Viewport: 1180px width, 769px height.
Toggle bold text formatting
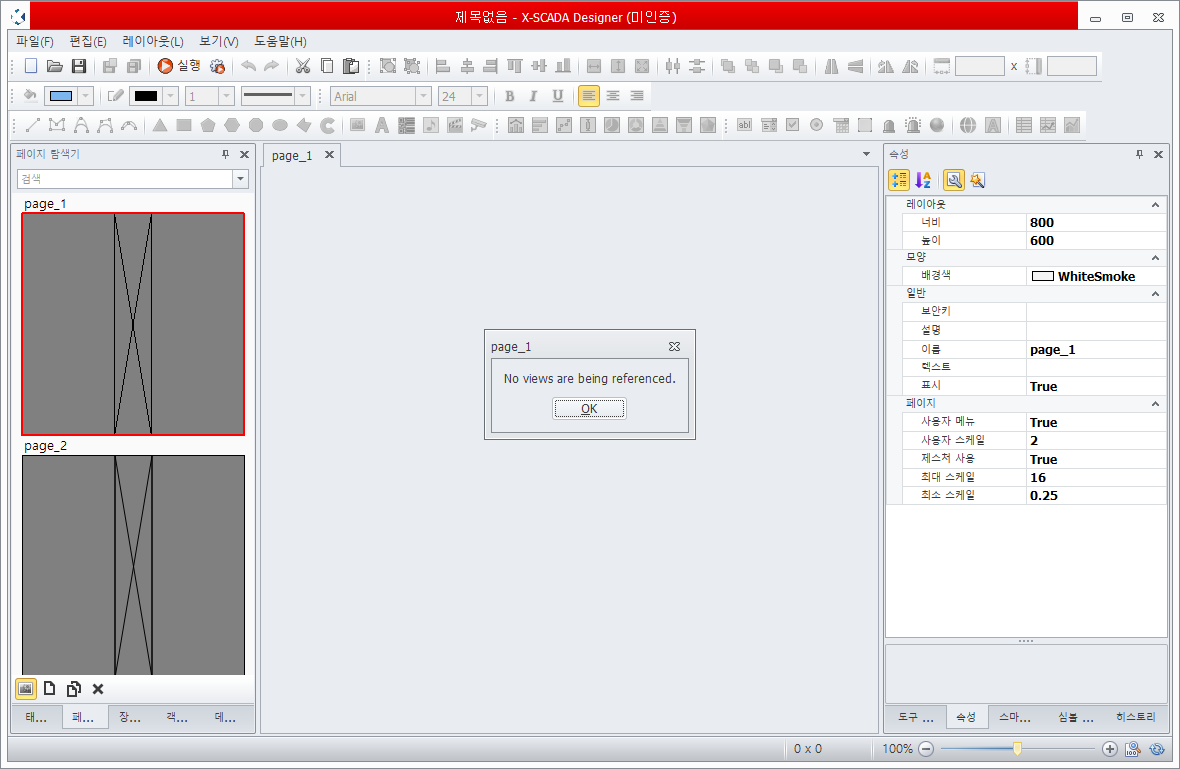pyautogui.click(x=509, y=96)
